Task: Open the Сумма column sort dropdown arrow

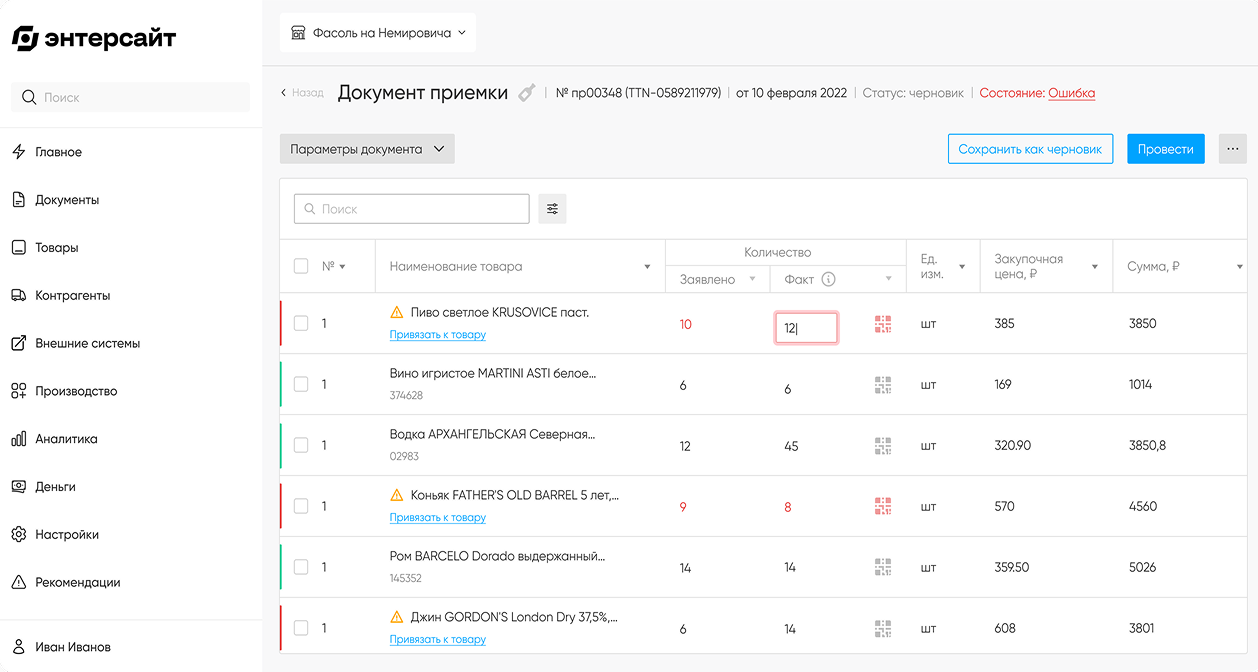Action: click(x=1239, y=267)
